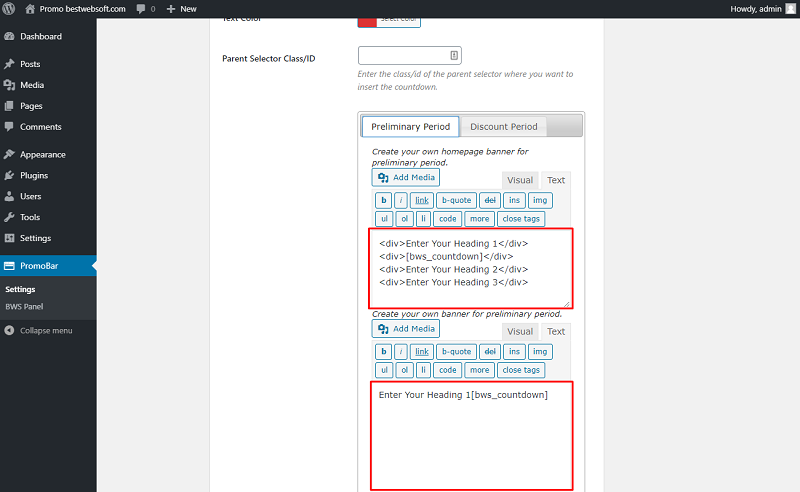Screen dimensions: 800x492
Task: Click 'link' in the homepage banner toolbar
Action: (x=422, y=200)
